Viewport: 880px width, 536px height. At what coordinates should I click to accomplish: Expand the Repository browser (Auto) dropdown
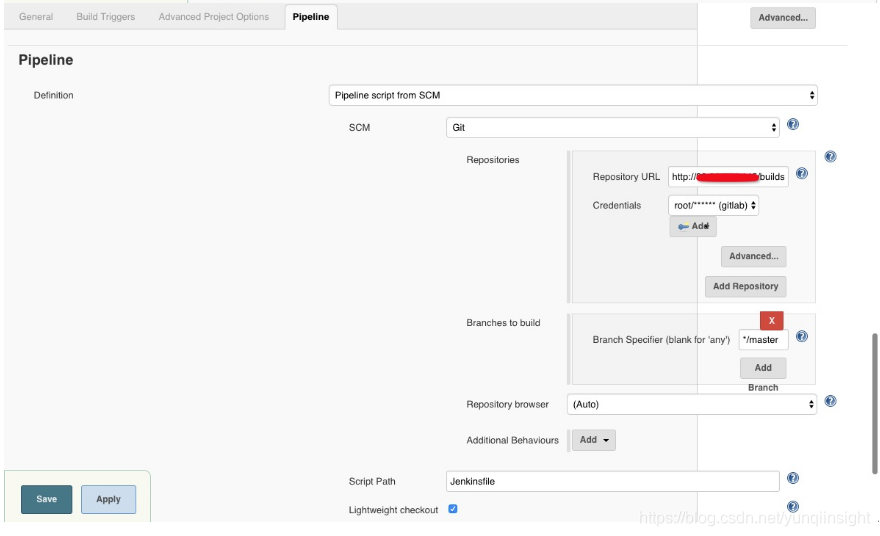(x=692, y=405)
